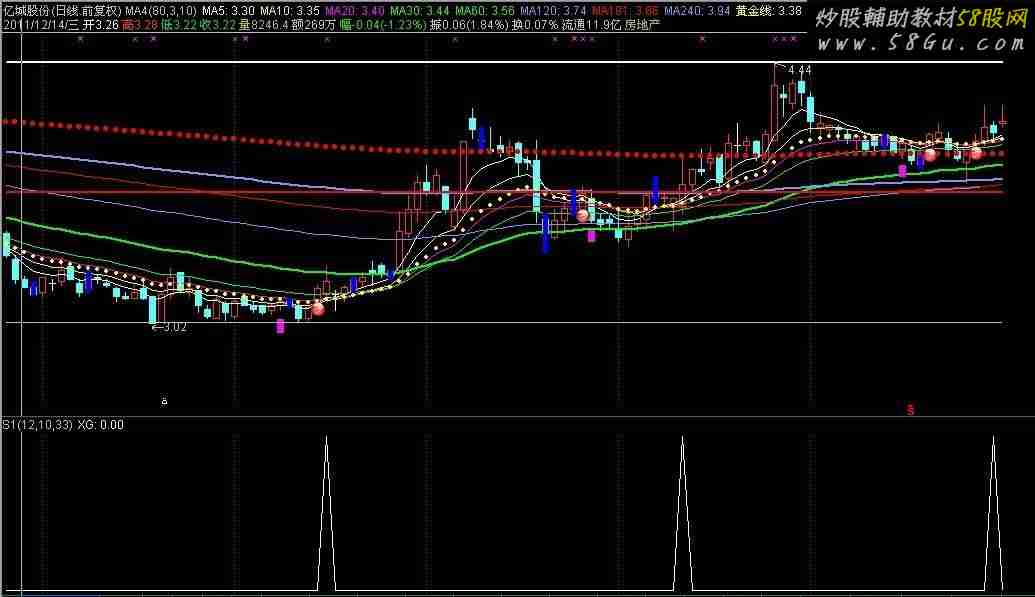Click the small white marker below the 3.02 low
This screenshot has height=597, width=1035.
(x=163, y=402)
